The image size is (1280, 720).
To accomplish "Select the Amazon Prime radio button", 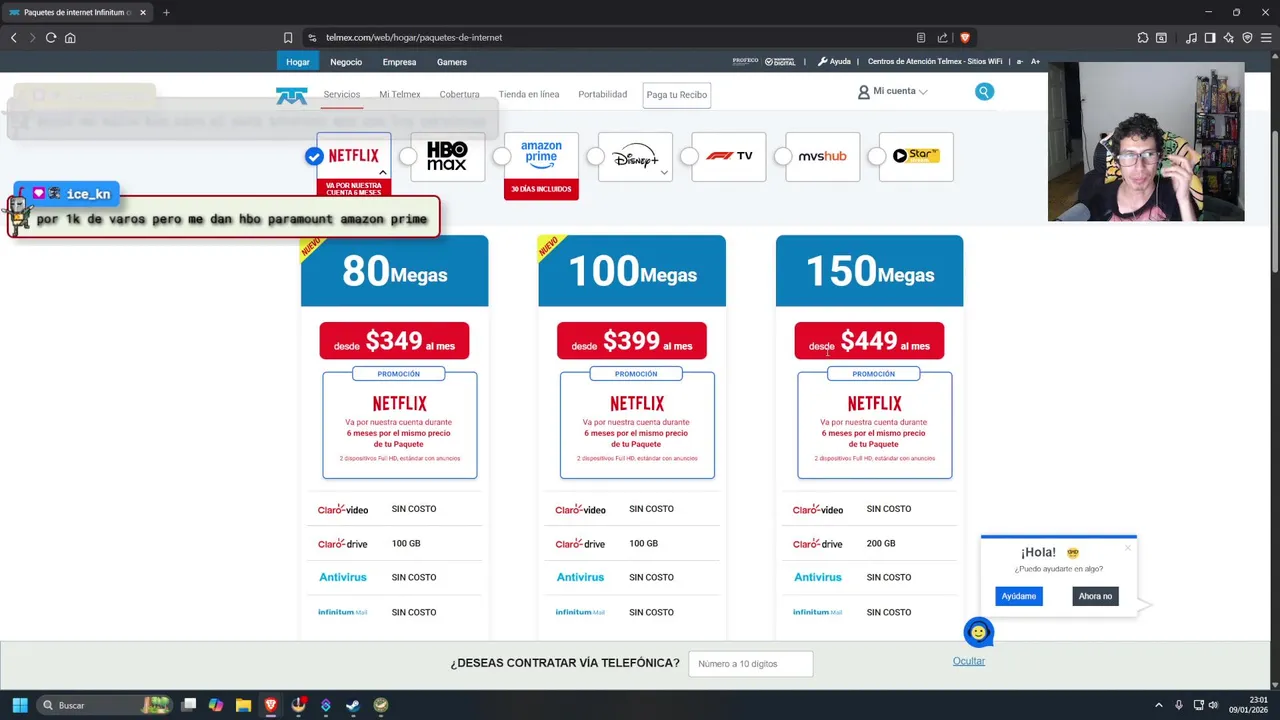I will coord(502,156).
